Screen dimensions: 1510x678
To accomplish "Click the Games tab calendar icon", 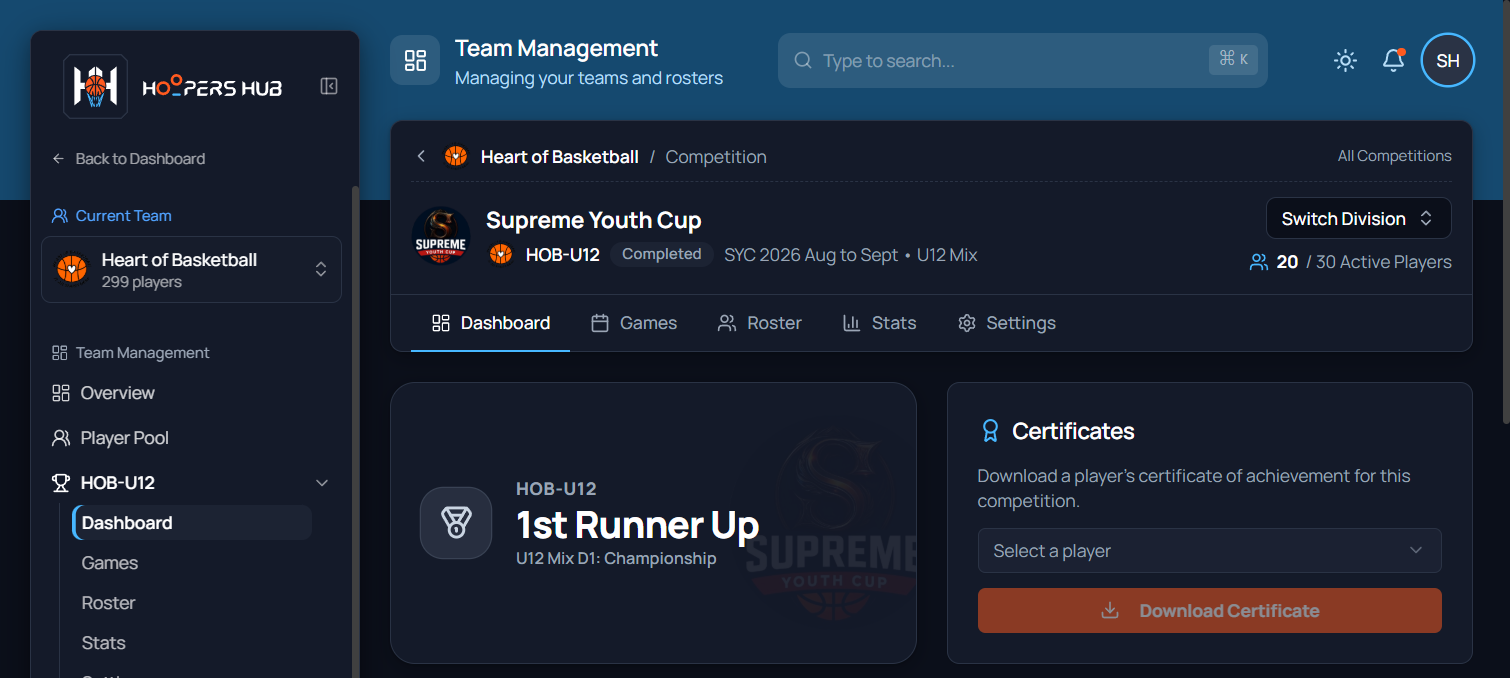I will 600,323.
